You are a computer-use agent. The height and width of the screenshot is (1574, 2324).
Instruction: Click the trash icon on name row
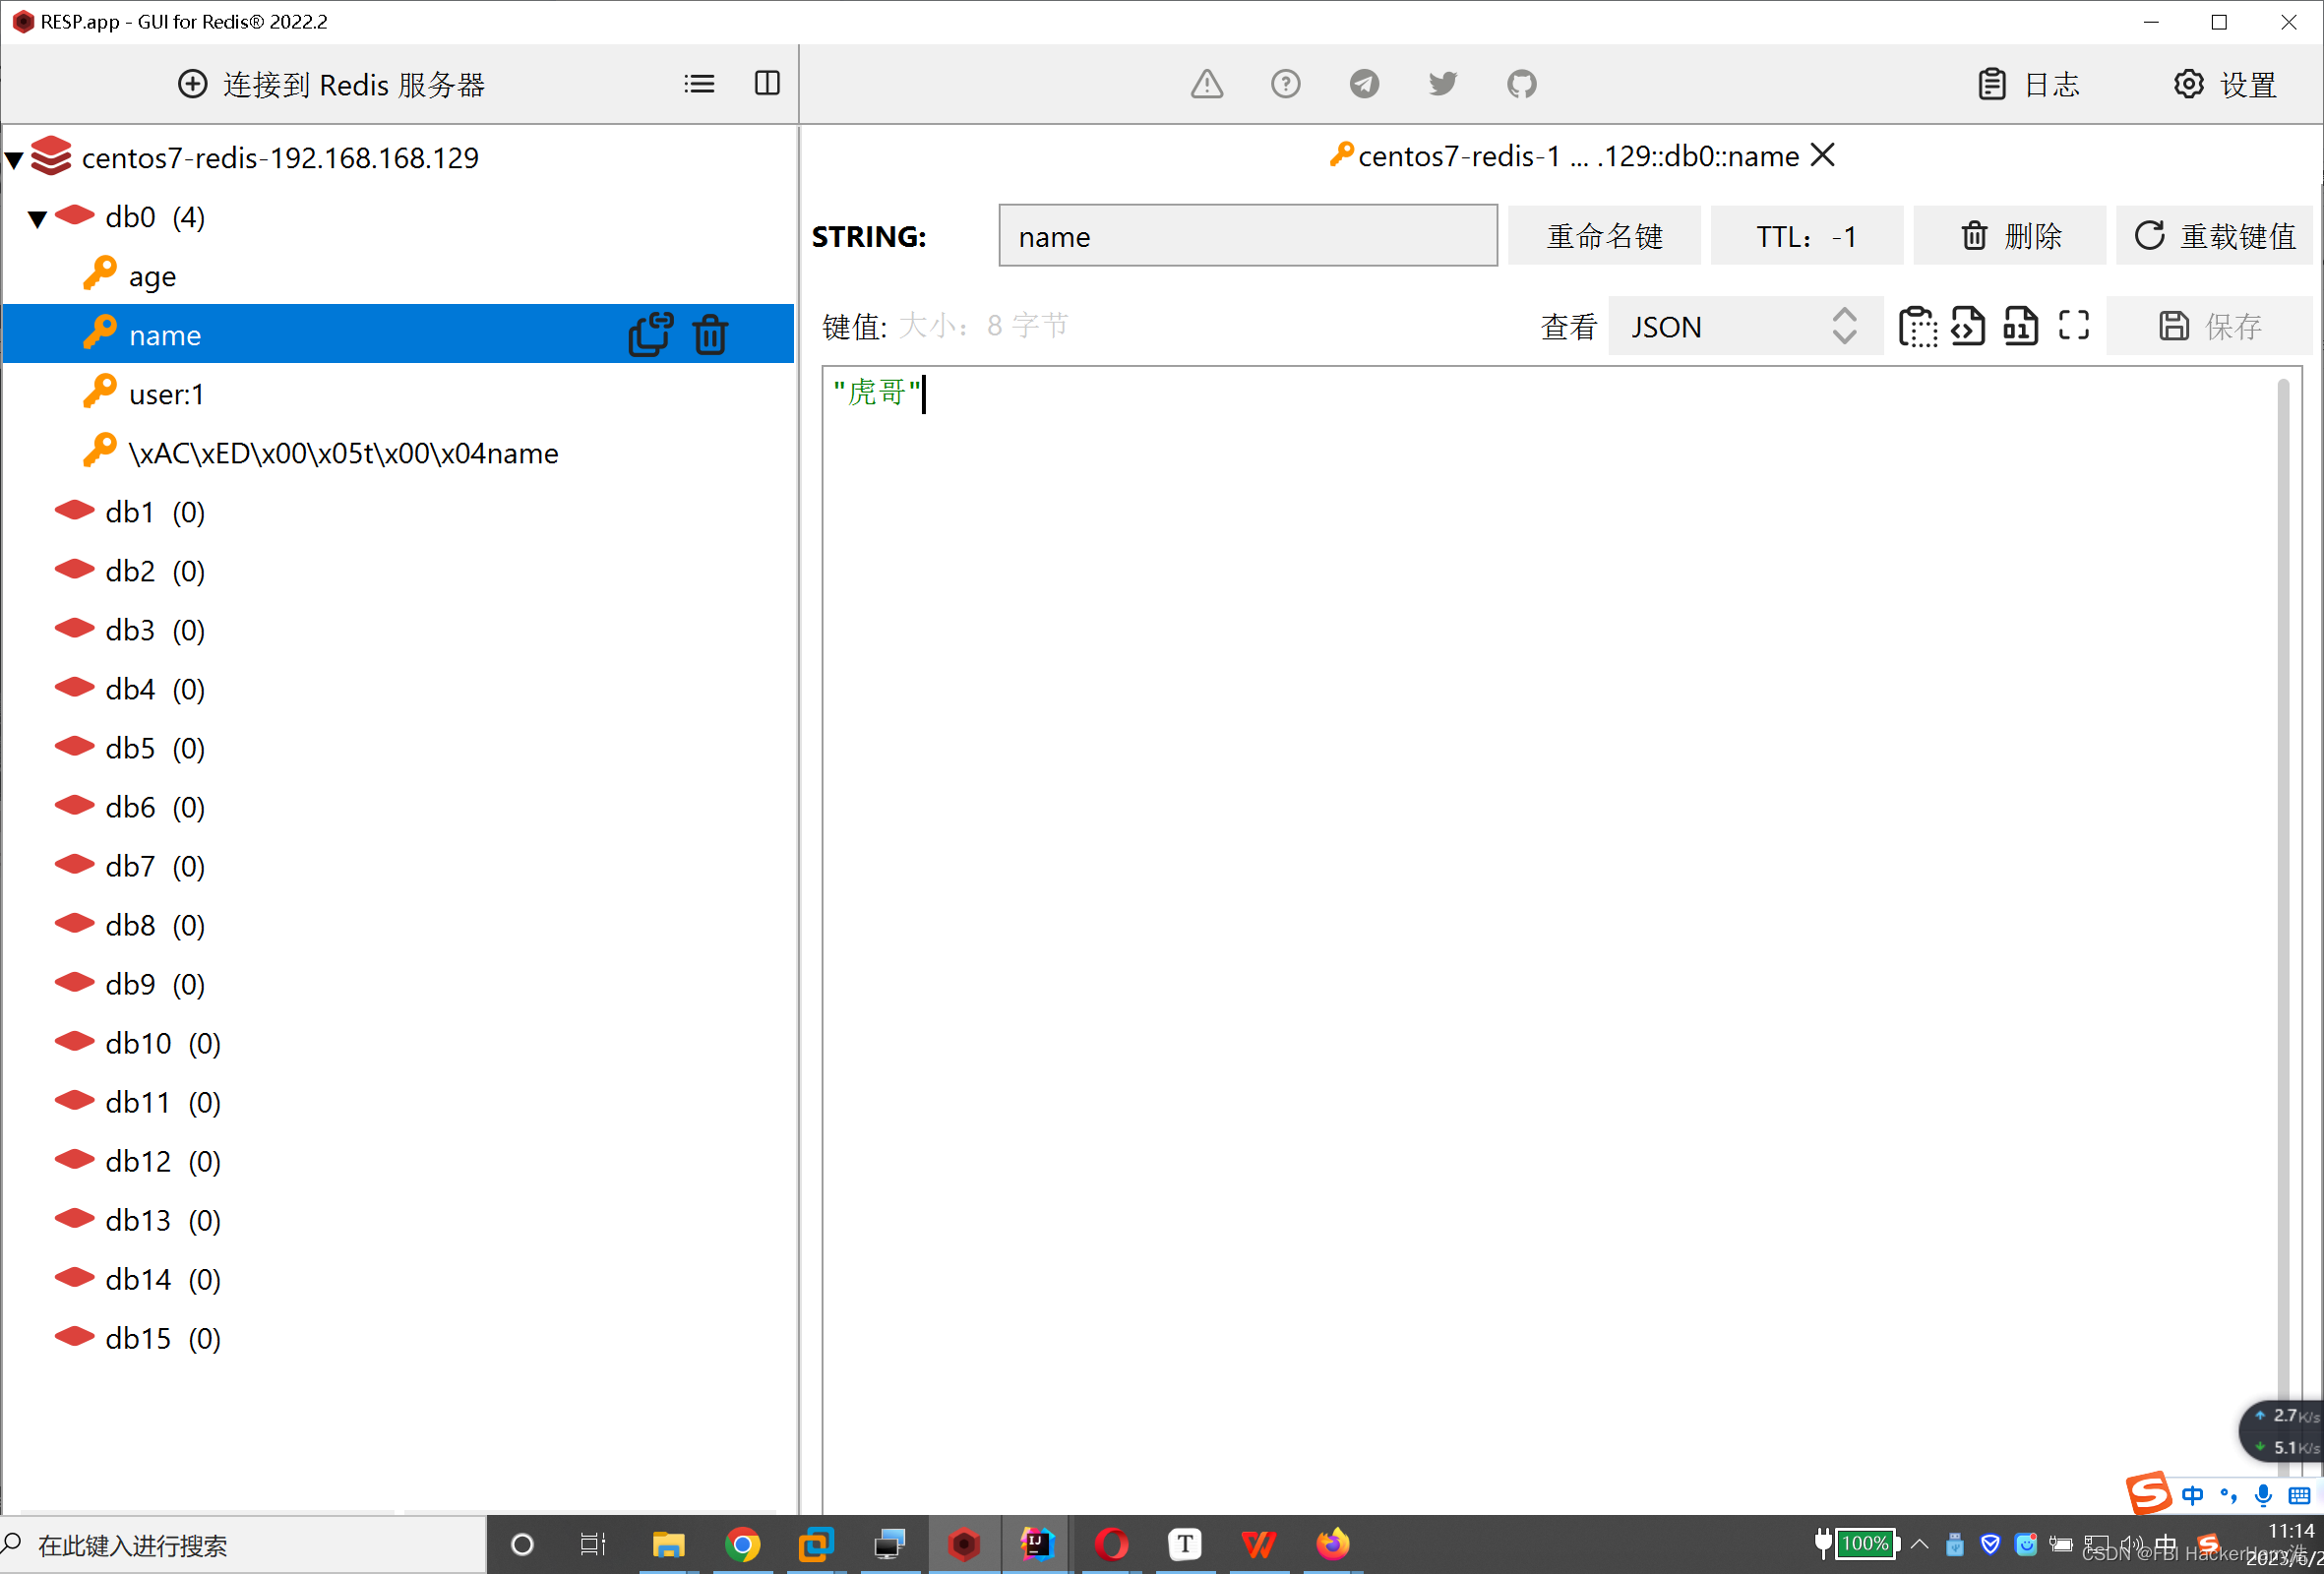click(710, 334)
